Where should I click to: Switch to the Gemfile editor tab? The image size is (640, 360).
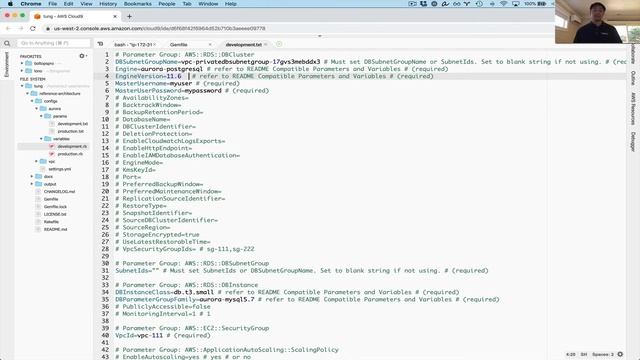pyautogui.click(x=179, y=44)
